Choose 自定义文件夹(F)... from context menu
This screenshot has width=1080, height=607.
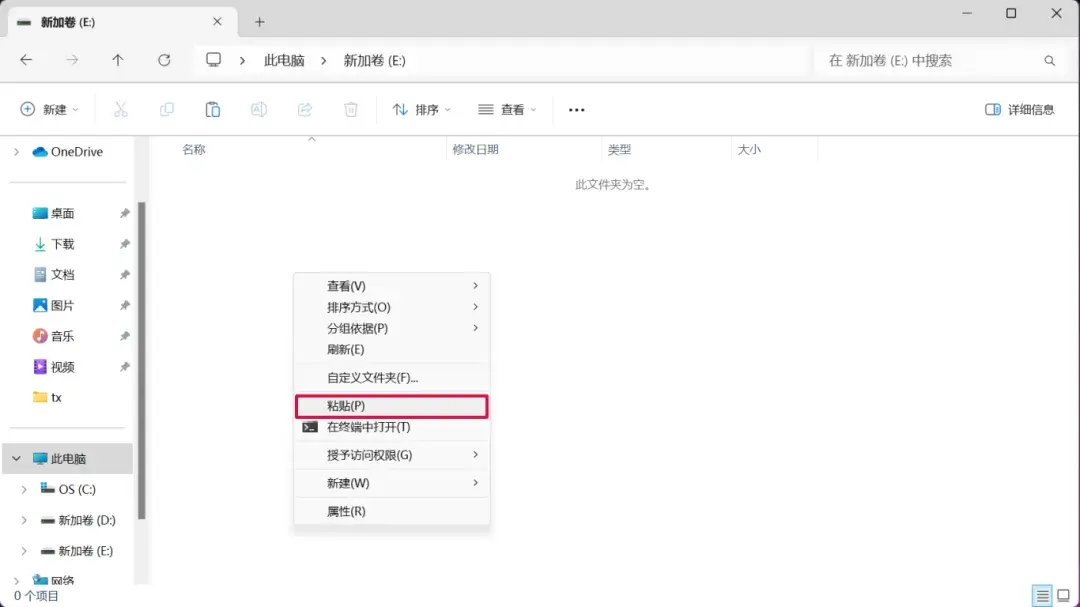point(392,378)
